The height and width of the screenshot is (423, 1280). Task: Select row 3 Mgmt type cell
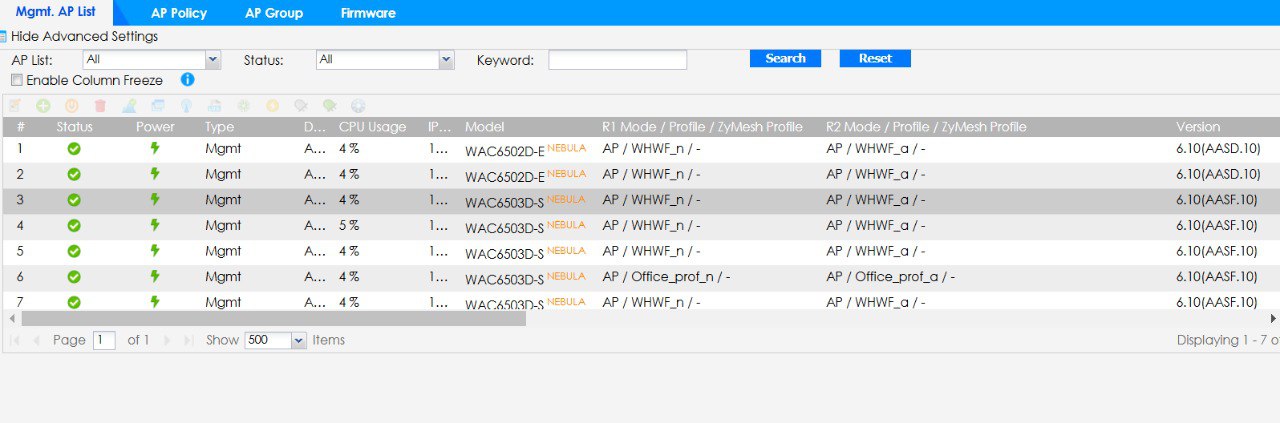(x=223, y=200)
